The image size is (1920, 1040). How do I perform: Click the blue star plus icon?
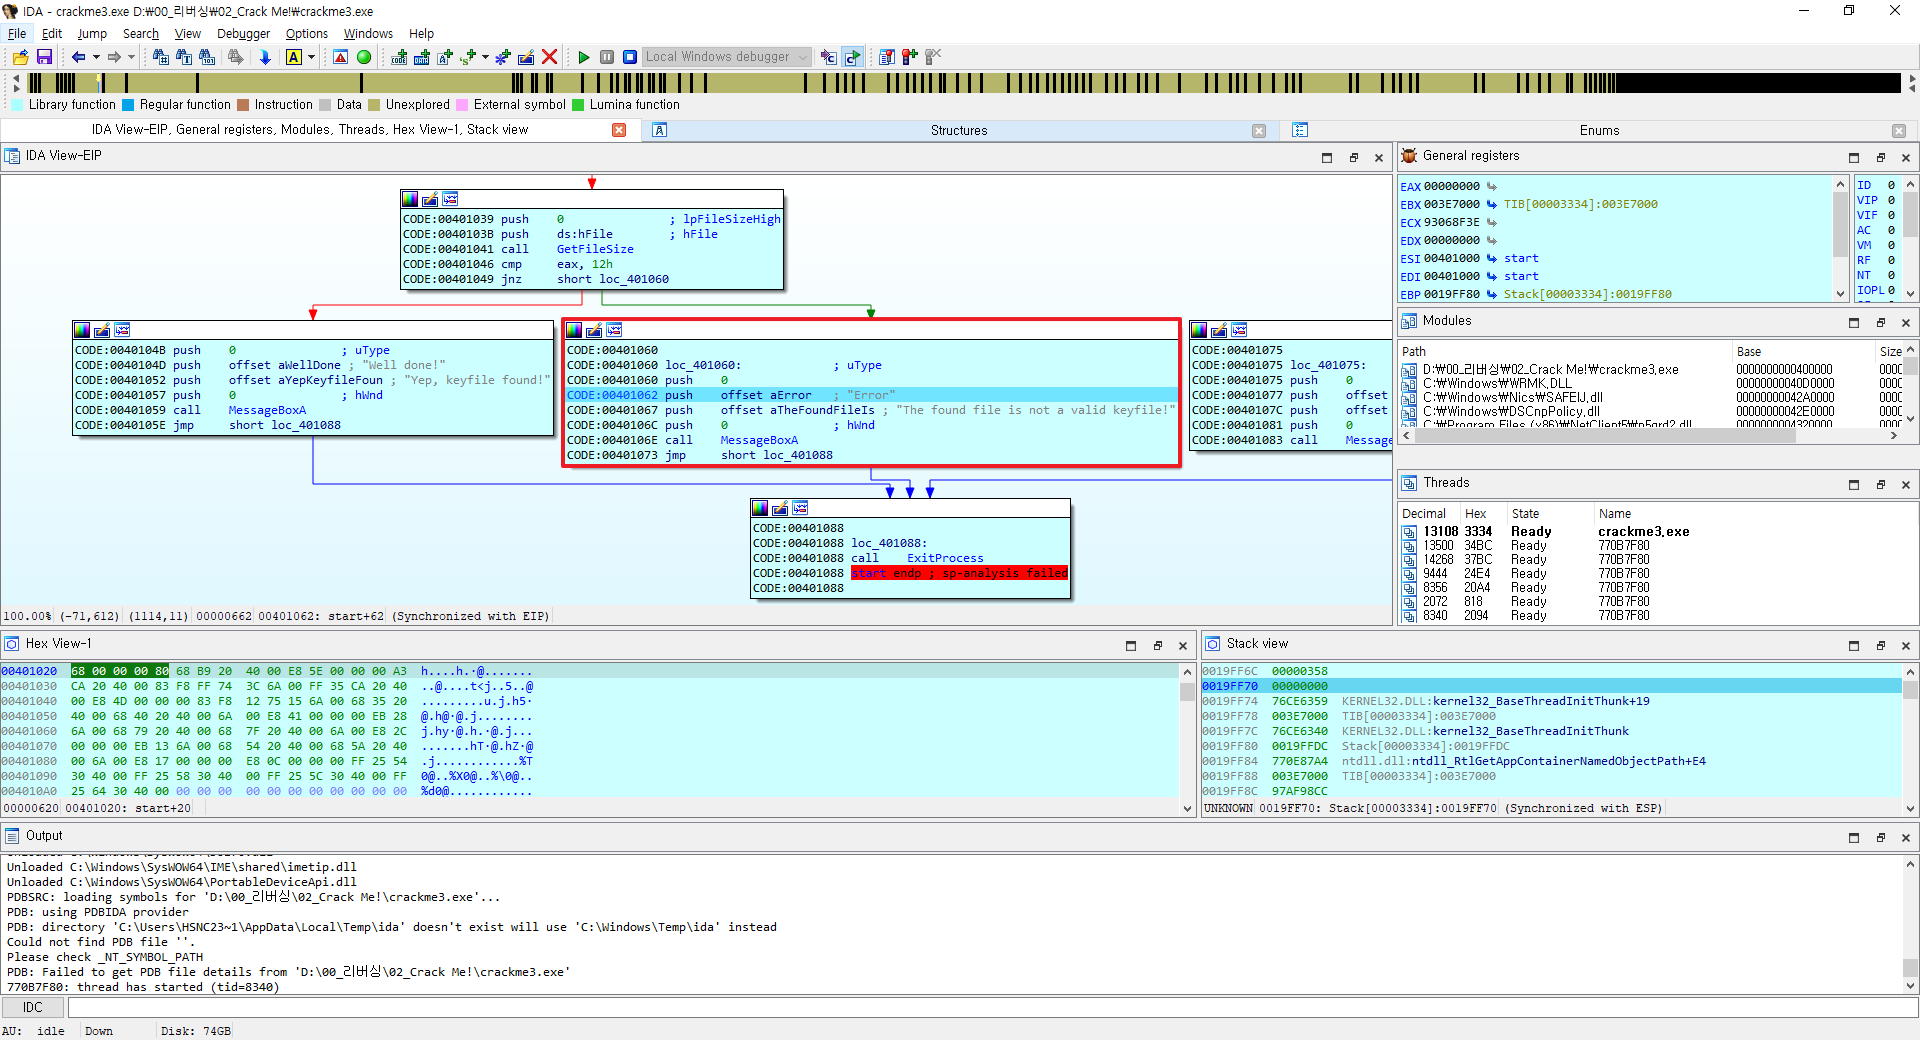pyautogui.click(x=503, y=57)
